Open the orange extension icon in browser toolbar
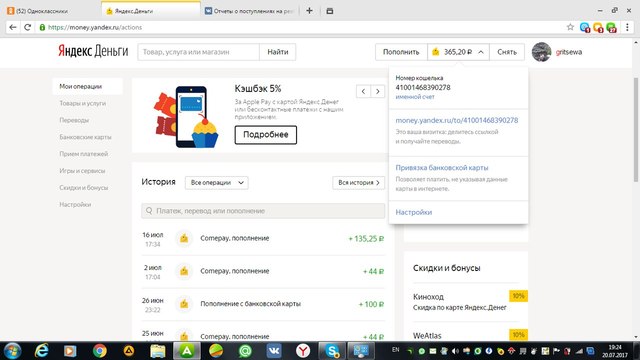Viewport: 640px width, 360px height. point(598,27)
